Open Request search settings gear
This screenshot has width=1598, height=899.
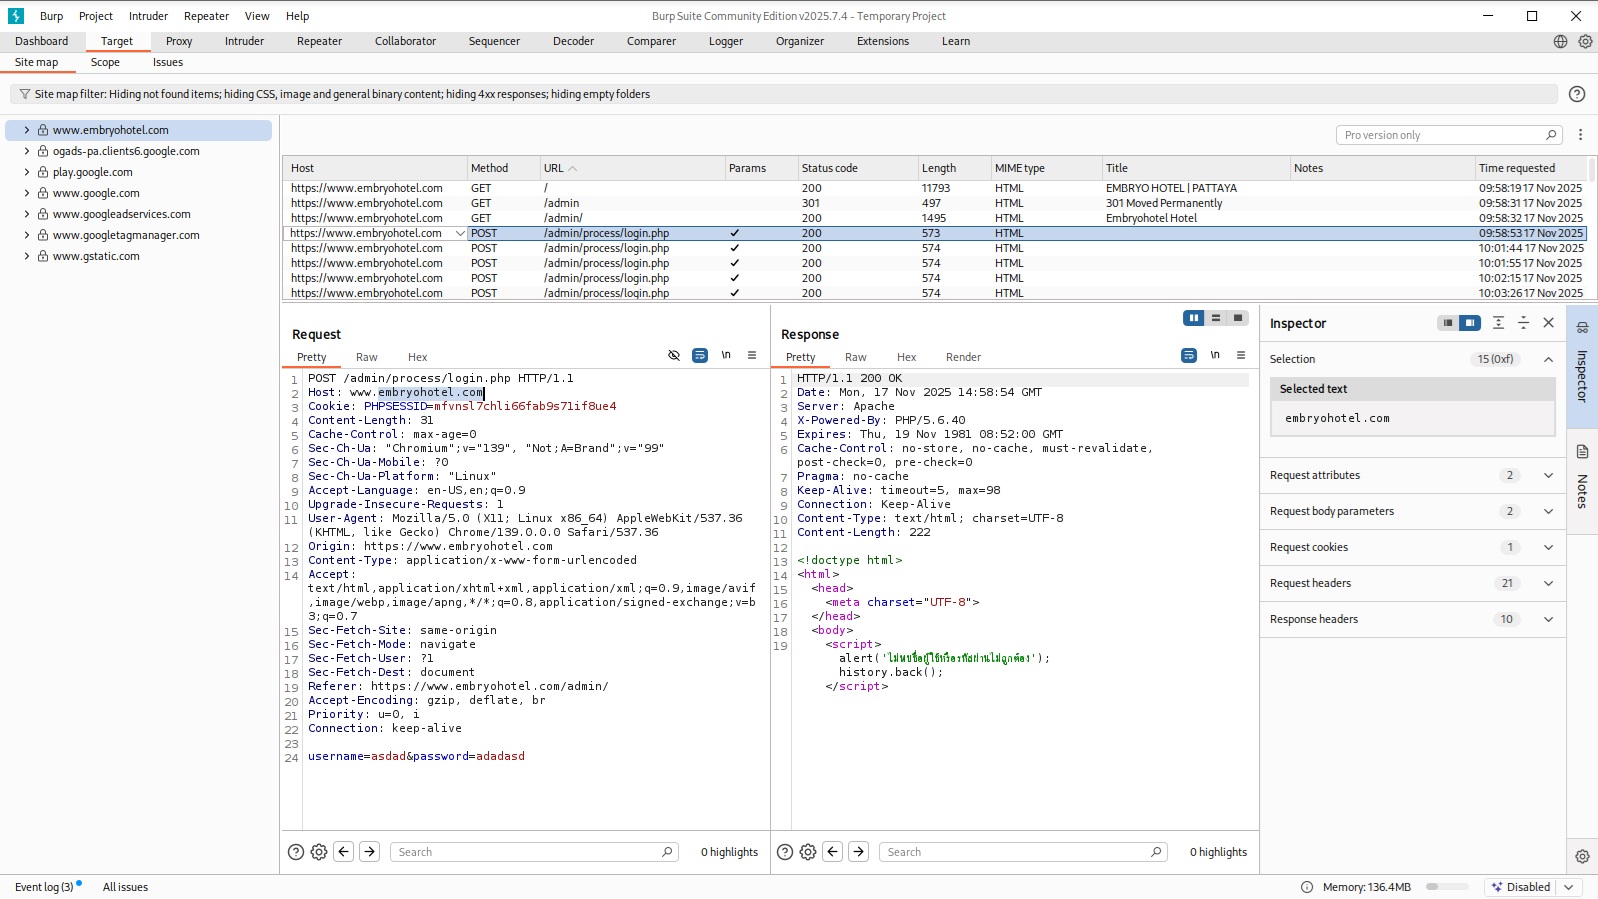[319, 852]
